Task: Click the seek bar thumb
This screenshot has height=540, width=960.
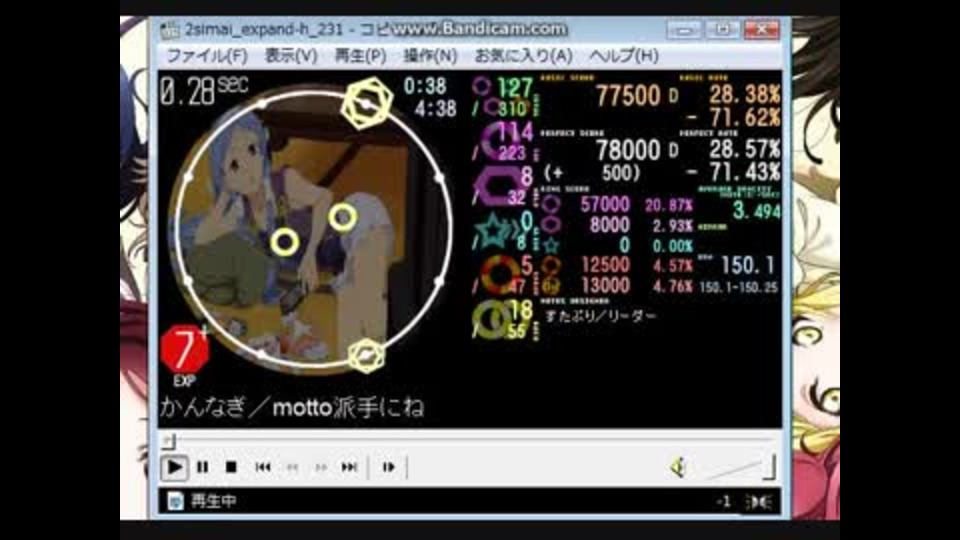Action: click(170, 441)
